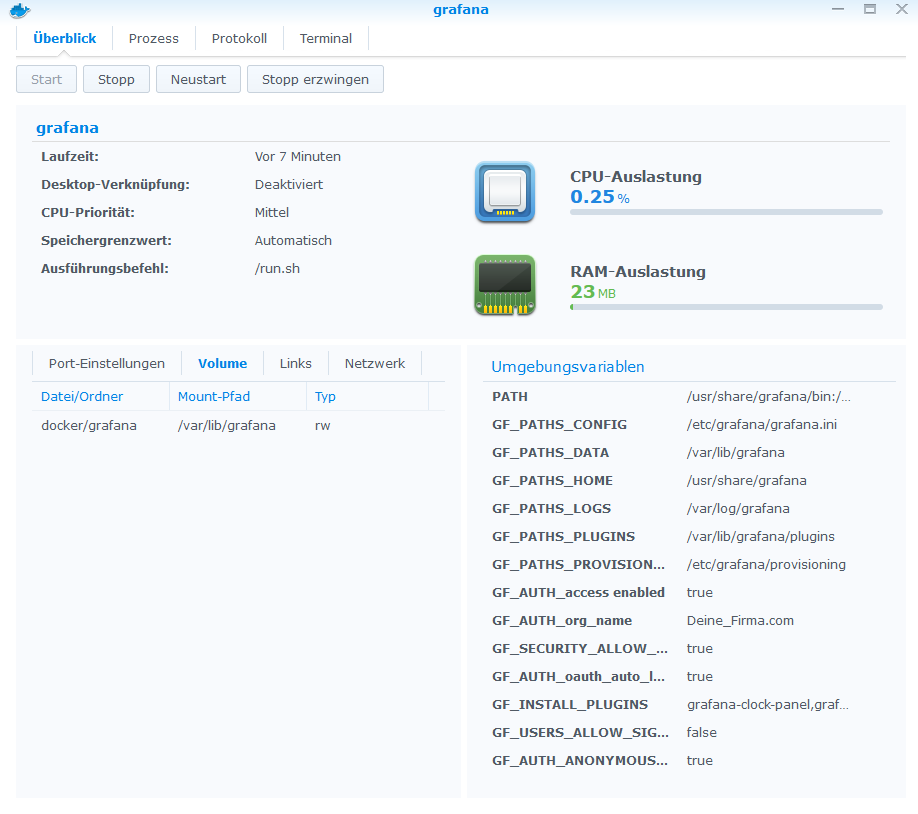Image resolution: width=918 pixels, height=814 pixels.
Task: Maximize the grafana window
Action: (870, 9)
